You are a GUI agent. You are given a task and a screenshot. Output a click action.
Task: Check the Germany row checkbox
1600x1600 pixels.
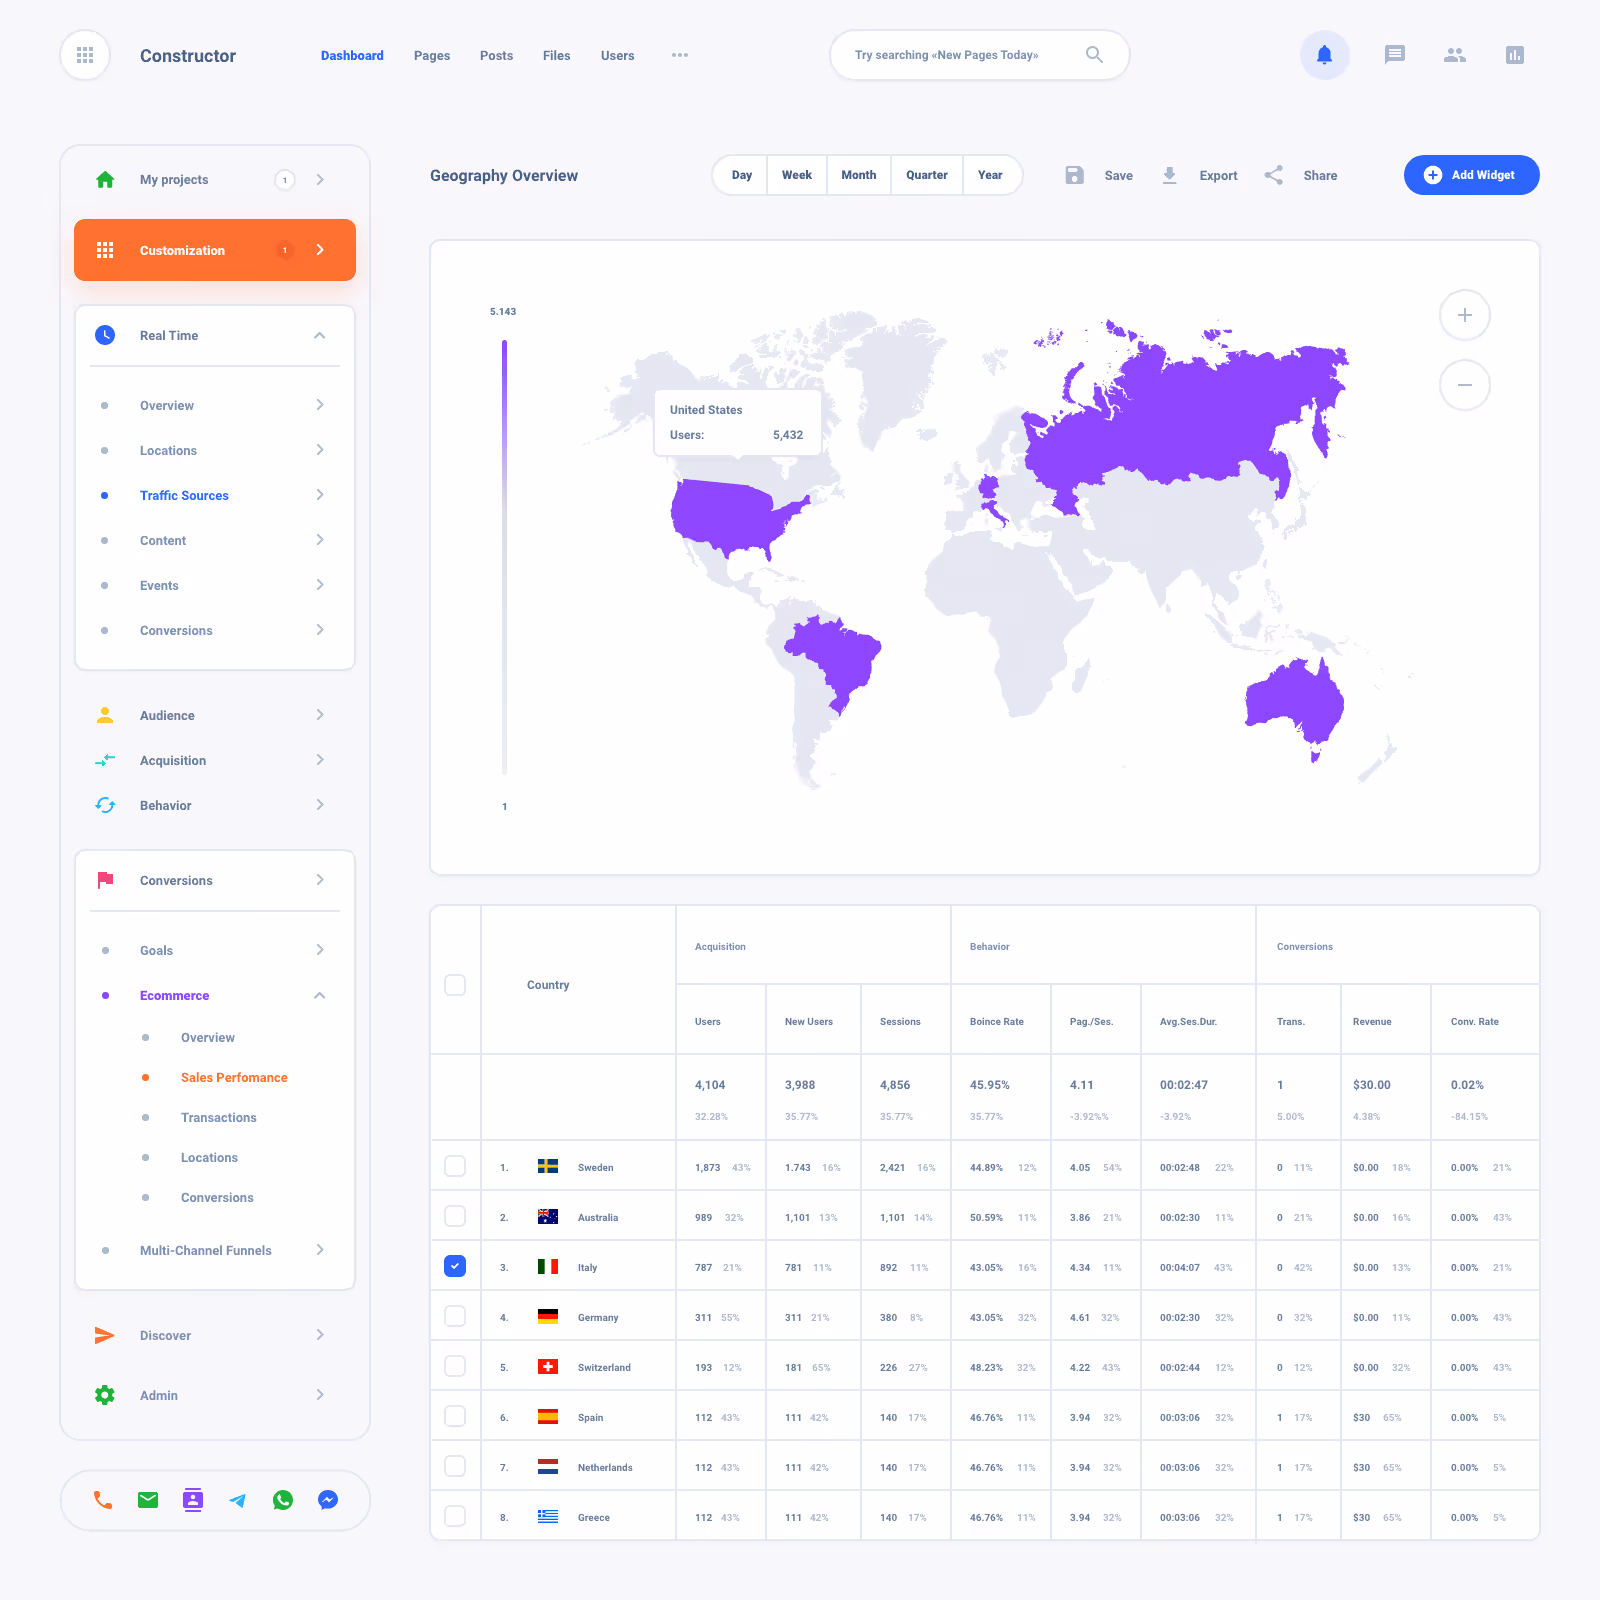[455, 1316]
